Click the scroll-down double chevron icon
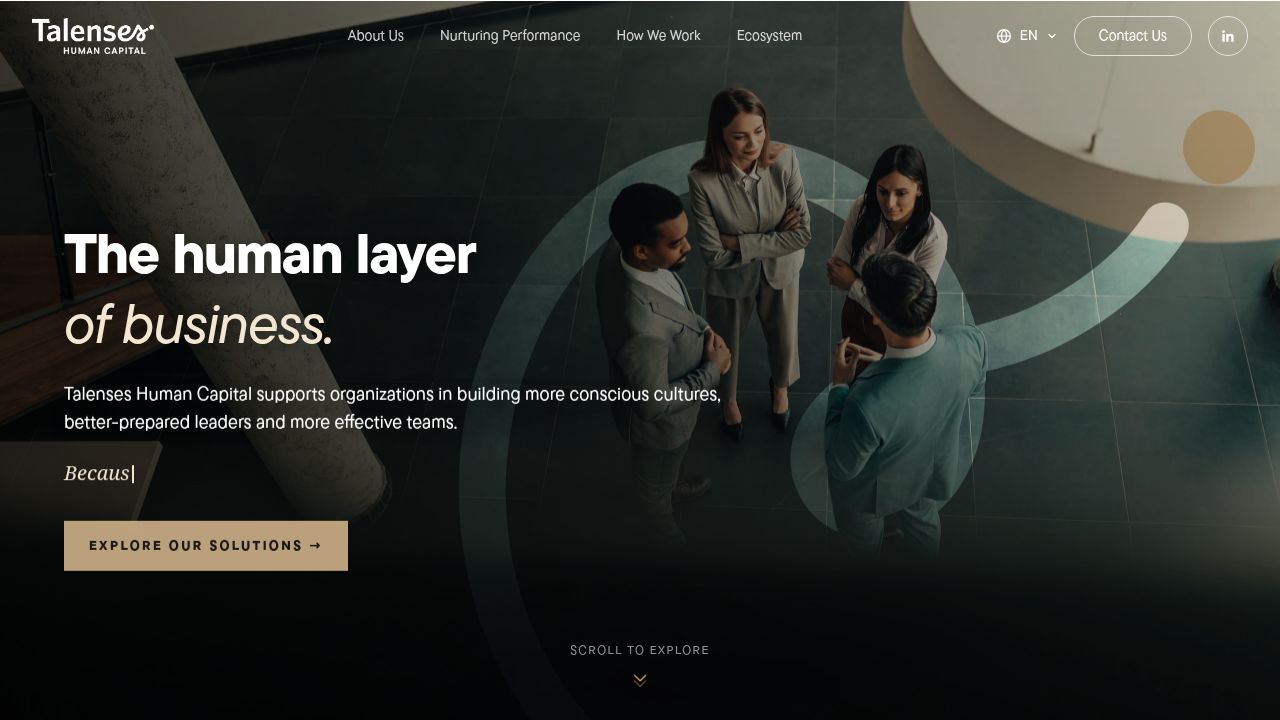Viewport: 1280px width, 720px height. 640,680
